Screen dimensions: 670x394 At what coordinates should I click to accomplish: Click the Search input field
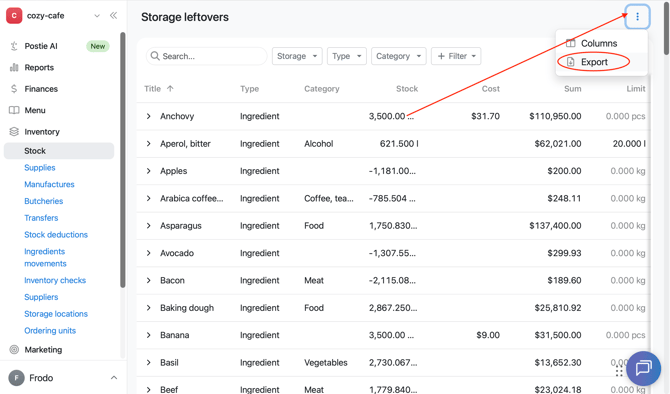(x=206, y=56)
